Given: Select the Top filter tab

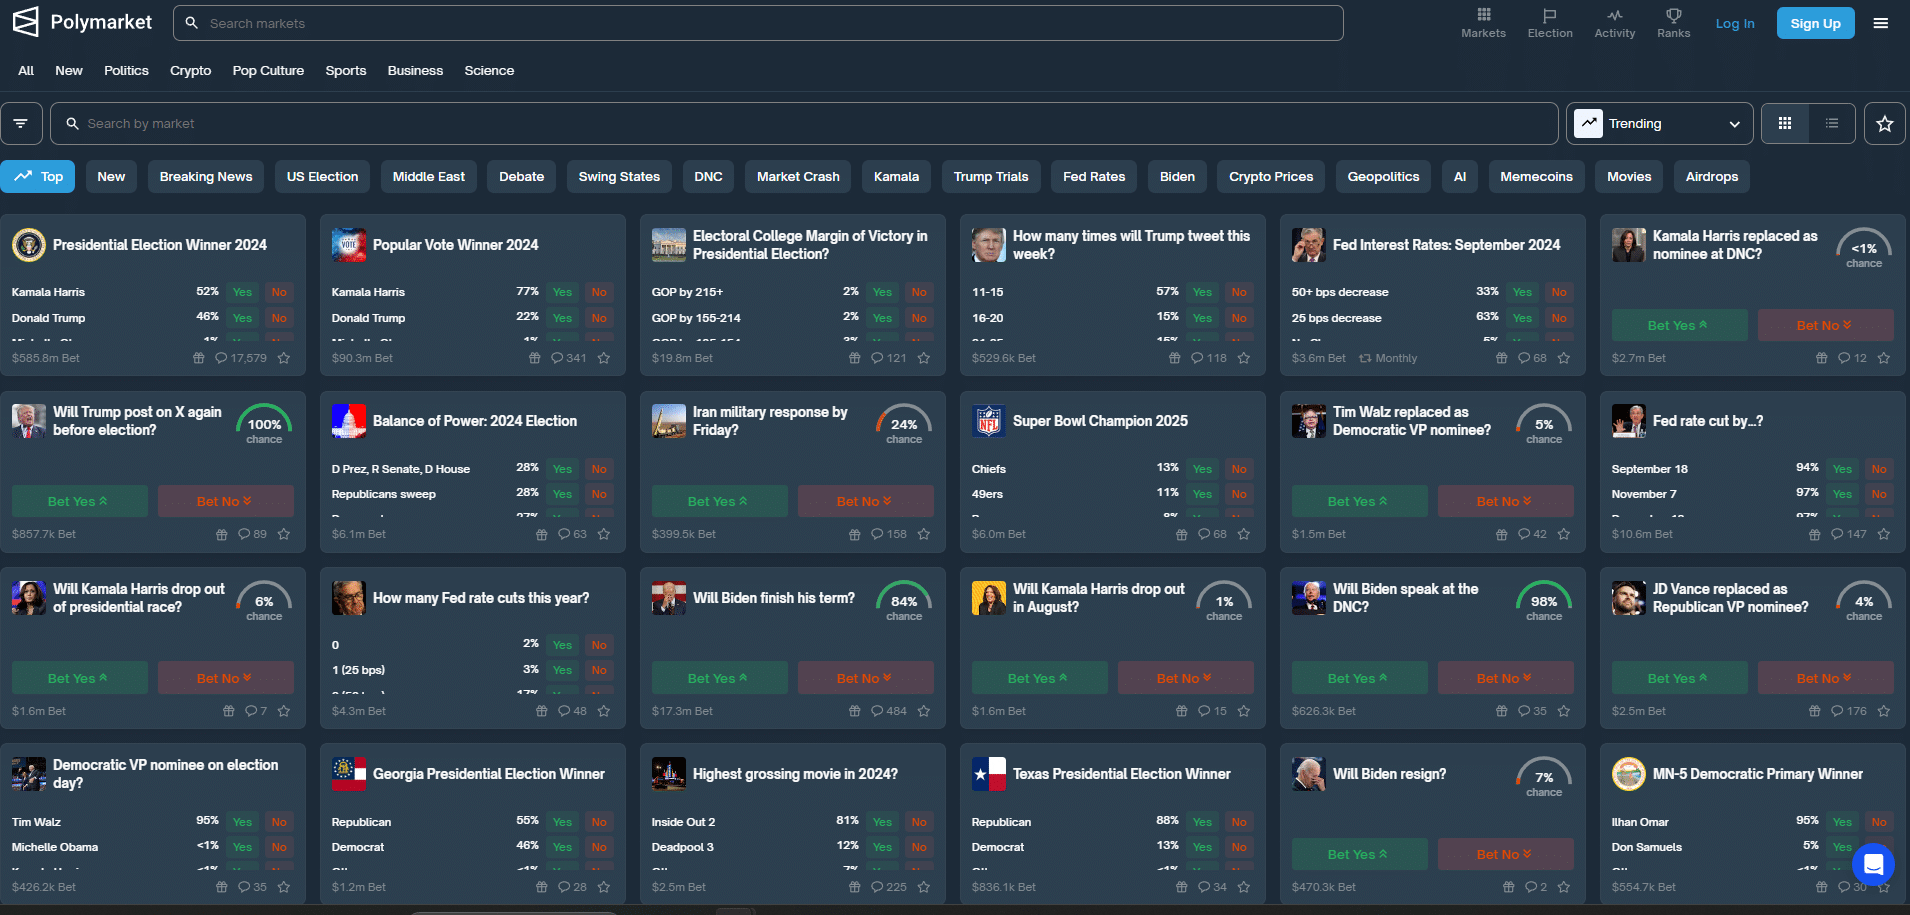Looking at the screenshot, I should click(x=38, y=177).
